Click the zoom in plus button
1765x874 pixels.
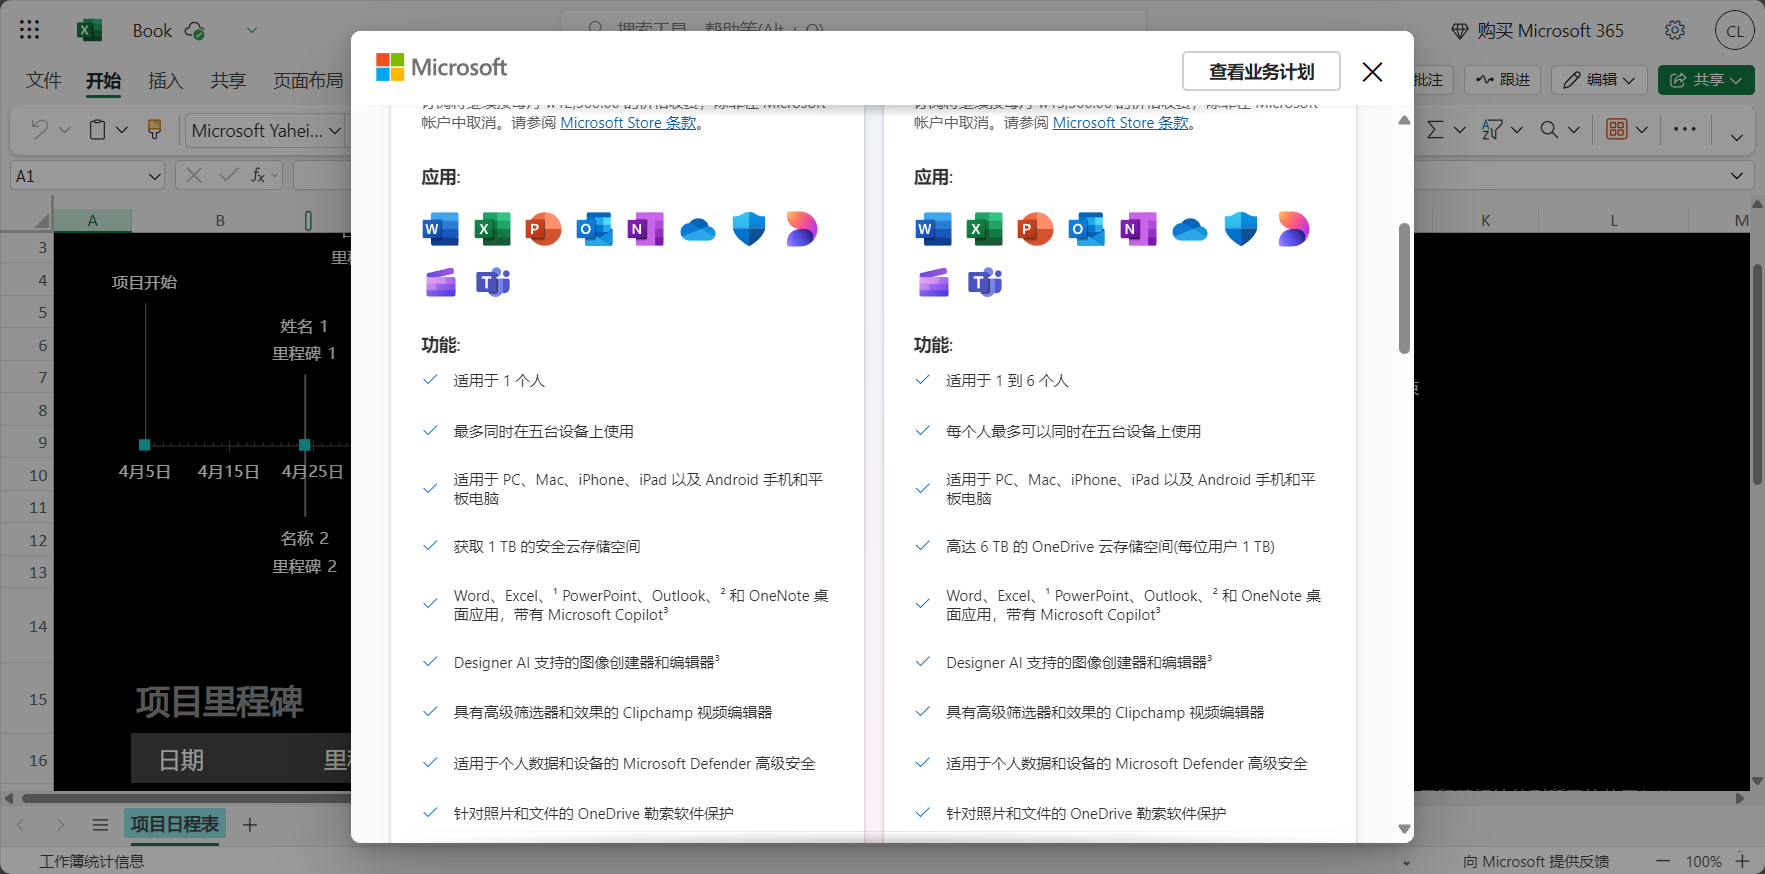[x=1742, y=861]
